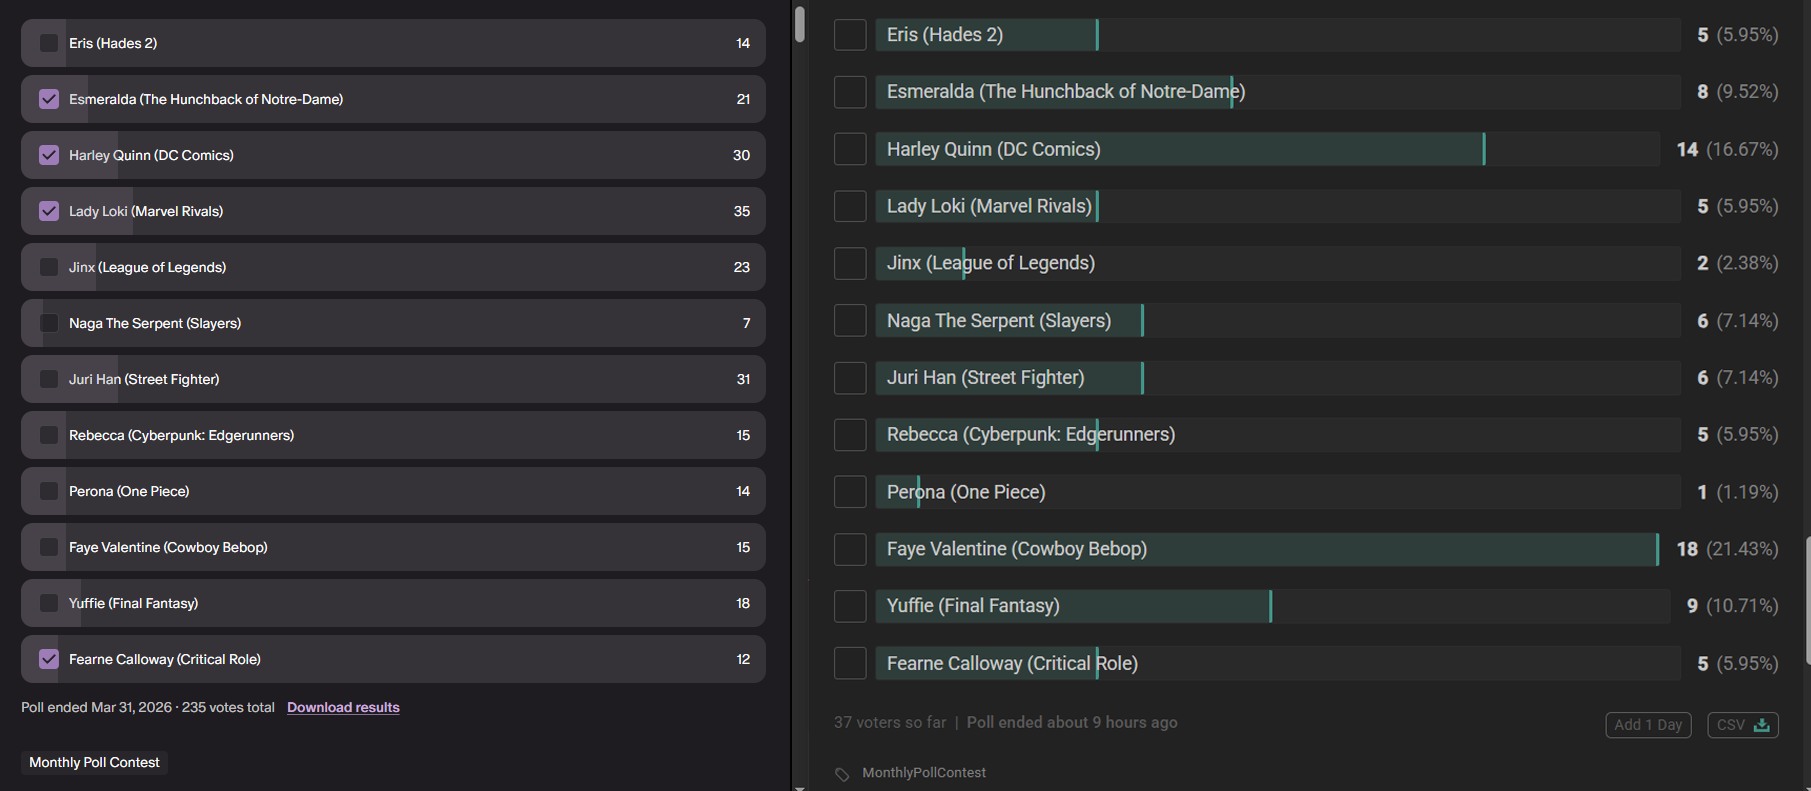Tick the Fearne Calloway checkbox in right poll

click(850, 663)
